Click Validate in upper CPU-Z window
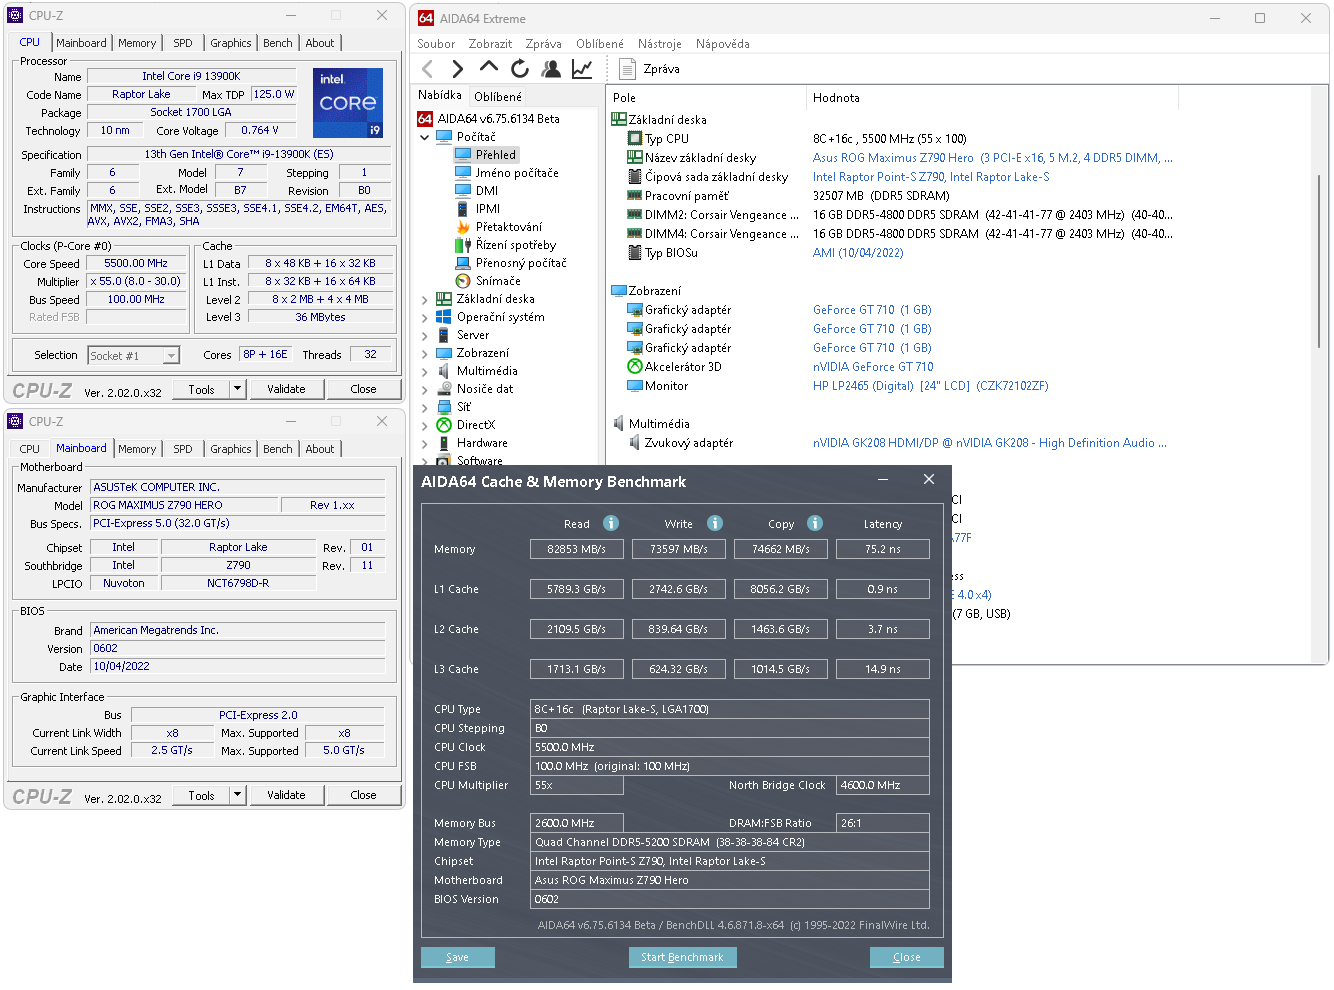The height and width of the screenshot is (990, 1334). [286, 389]
